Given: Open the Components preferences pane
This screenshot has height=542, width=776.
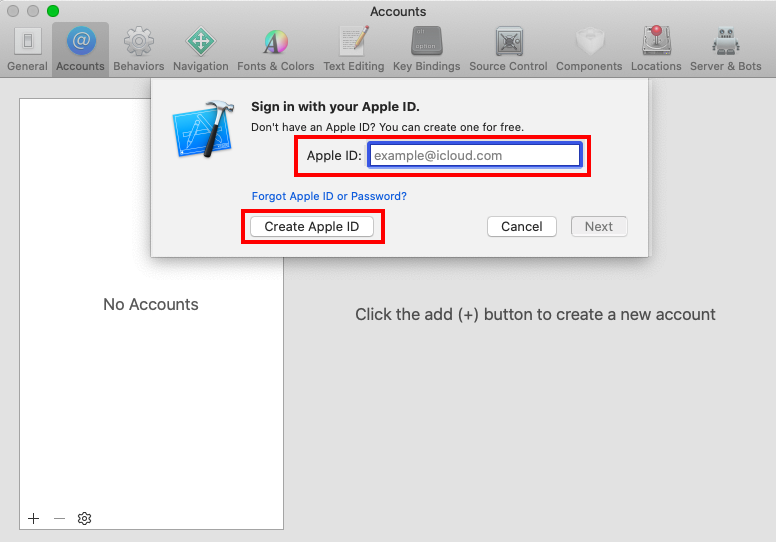Looking at the screenshot, I should pos(589,49).
